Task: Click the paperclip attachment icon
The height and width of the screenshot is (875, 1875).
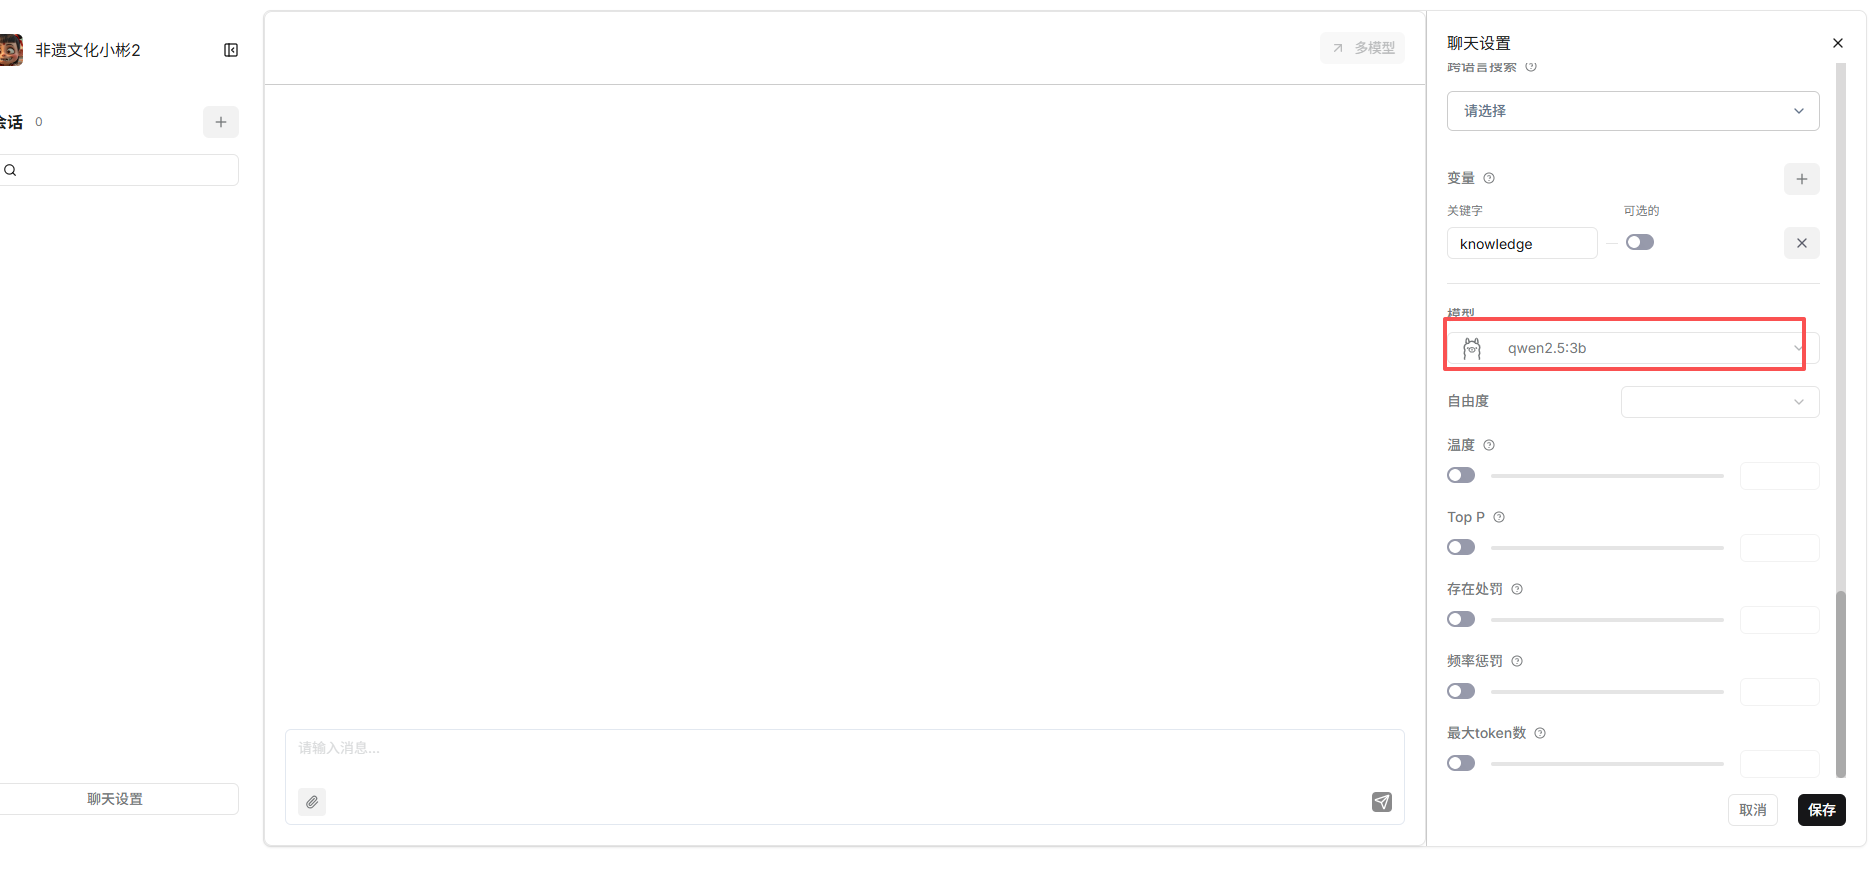Action: tap(312, 802)
